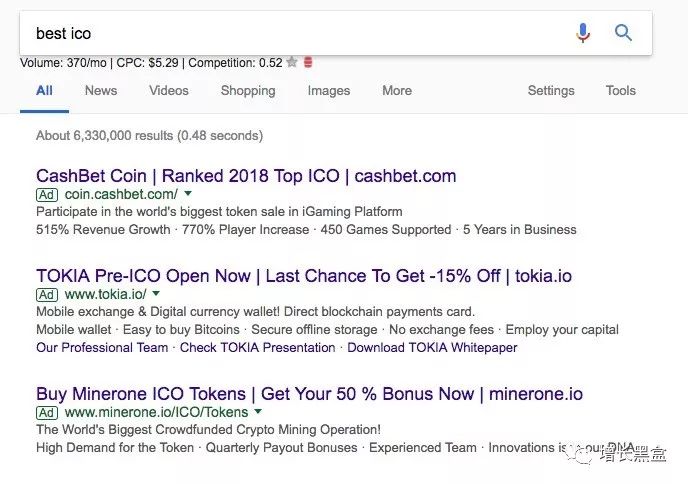Click the Ad badge on minerone result
688x484 pixels.
(x=47, y=412)
